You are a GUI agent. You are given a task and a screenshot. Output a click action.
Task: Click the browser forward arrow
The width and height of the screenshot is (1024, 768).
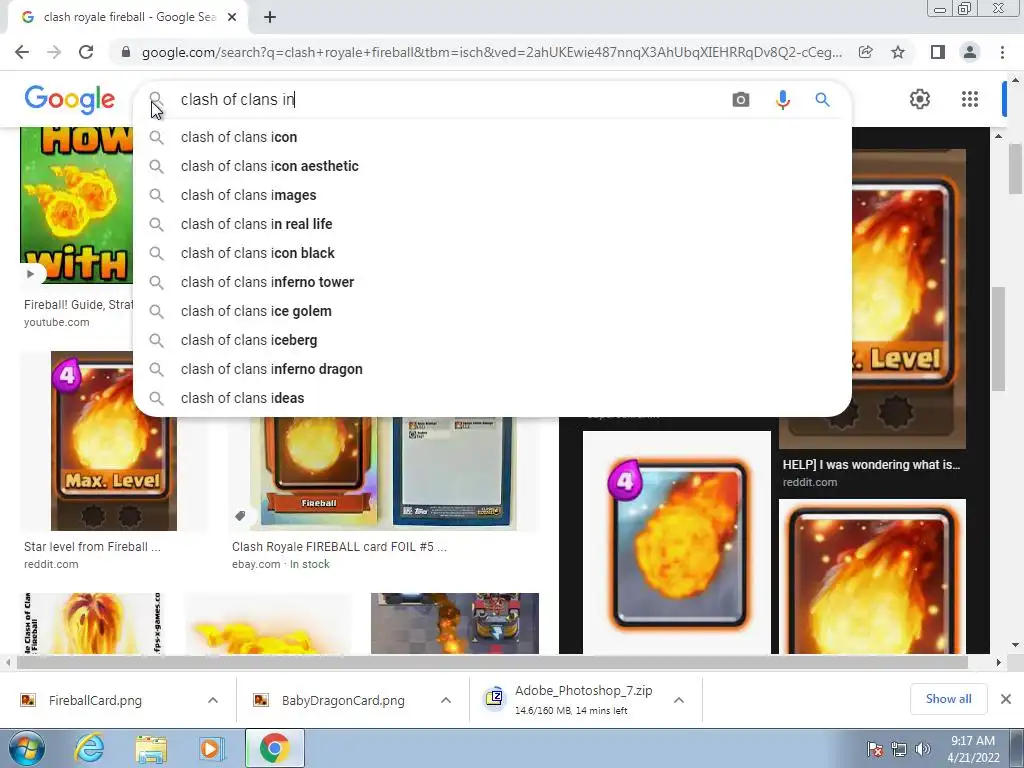54,52
